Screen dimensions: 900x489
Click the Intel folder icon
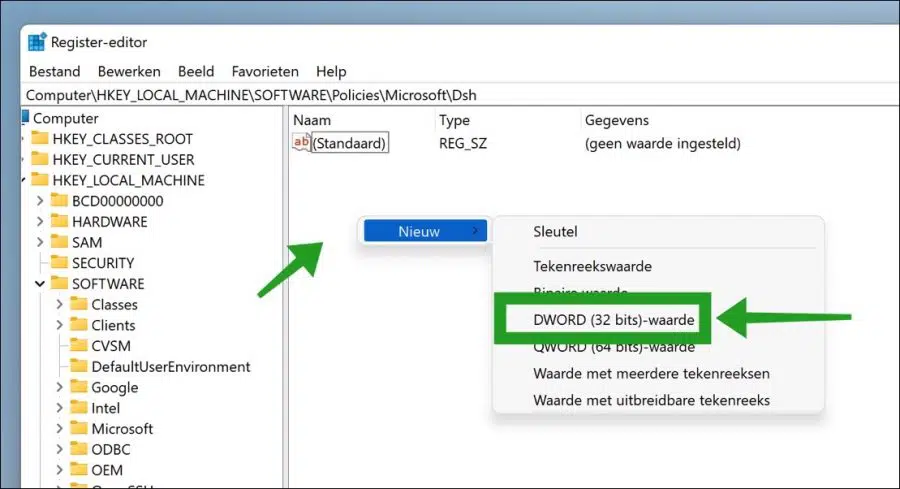tap(79, 407)
